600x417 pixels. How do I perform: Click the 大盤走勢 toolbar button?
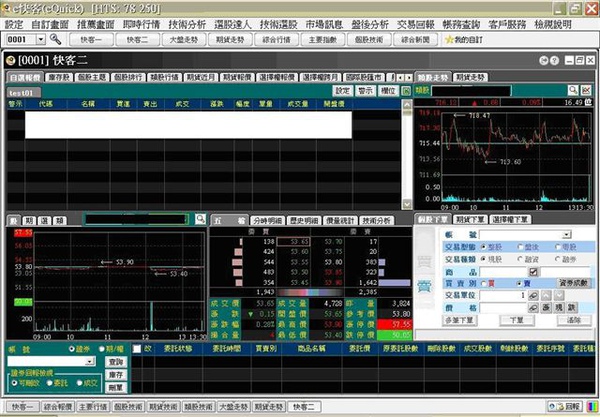184,39
